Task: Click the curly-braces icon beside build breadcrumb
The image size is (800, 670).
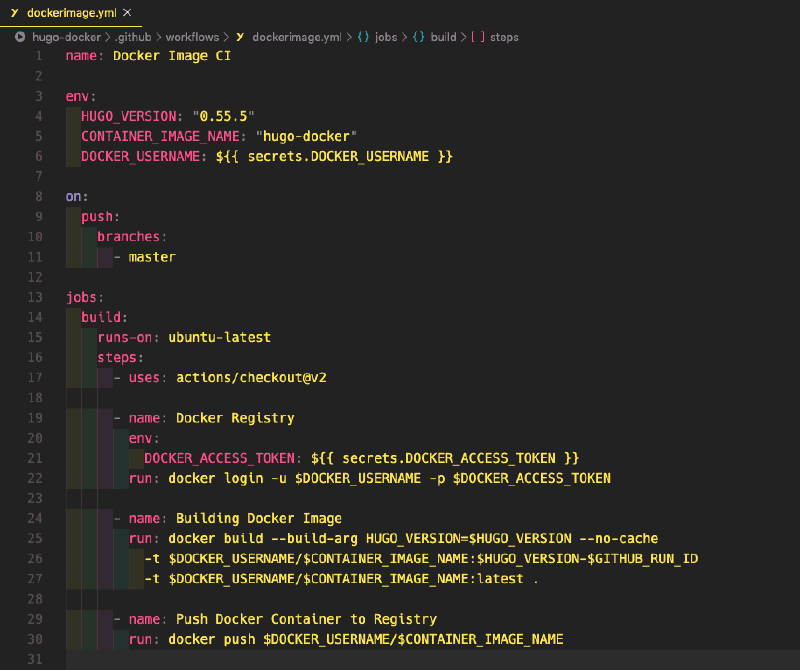Action: (420, 37)
